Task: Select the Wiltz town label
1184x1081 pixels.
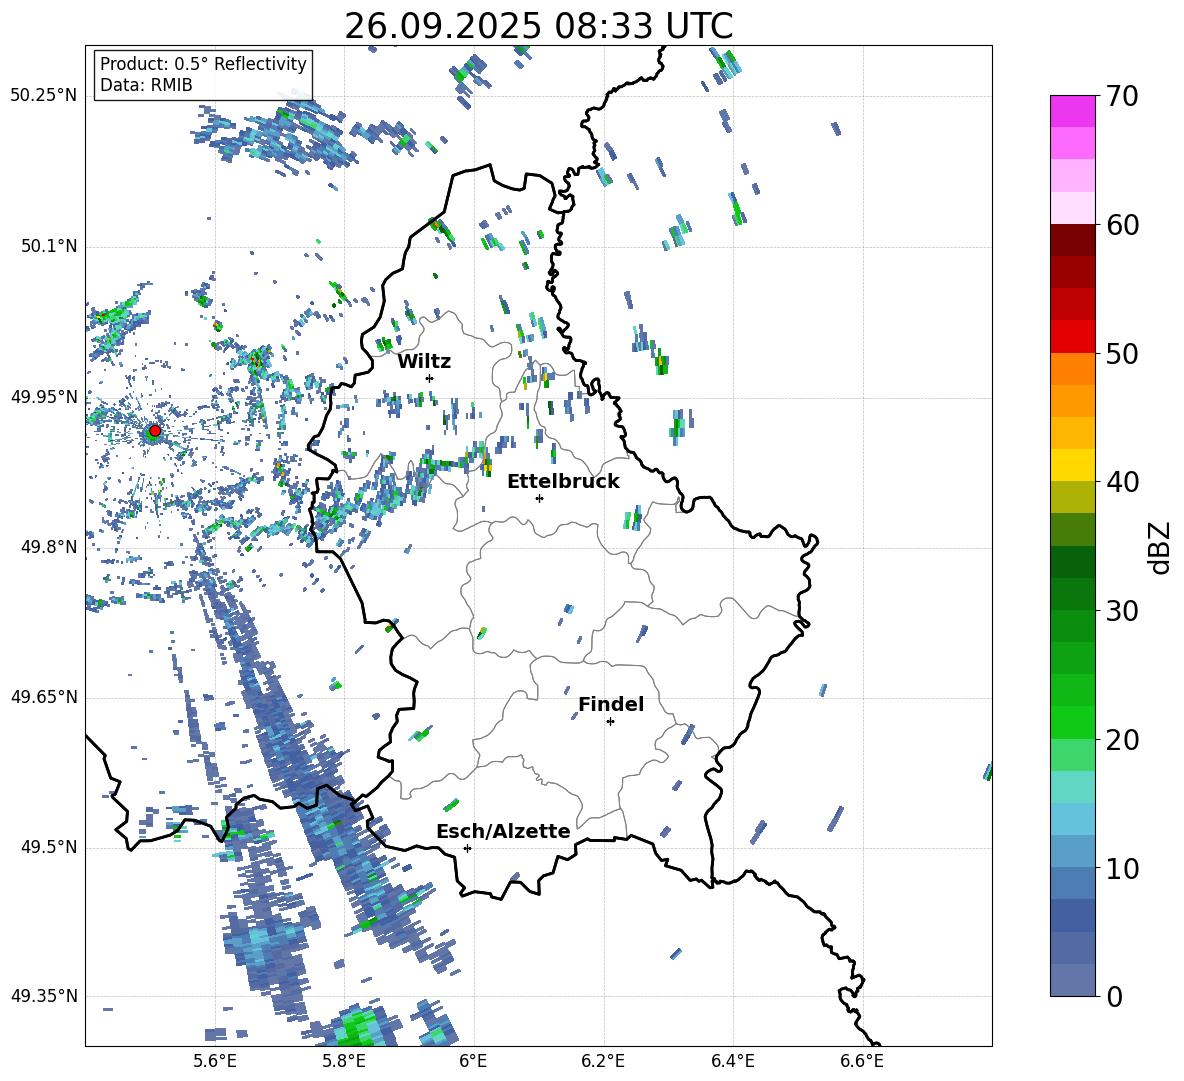Action: click(424, 361)
